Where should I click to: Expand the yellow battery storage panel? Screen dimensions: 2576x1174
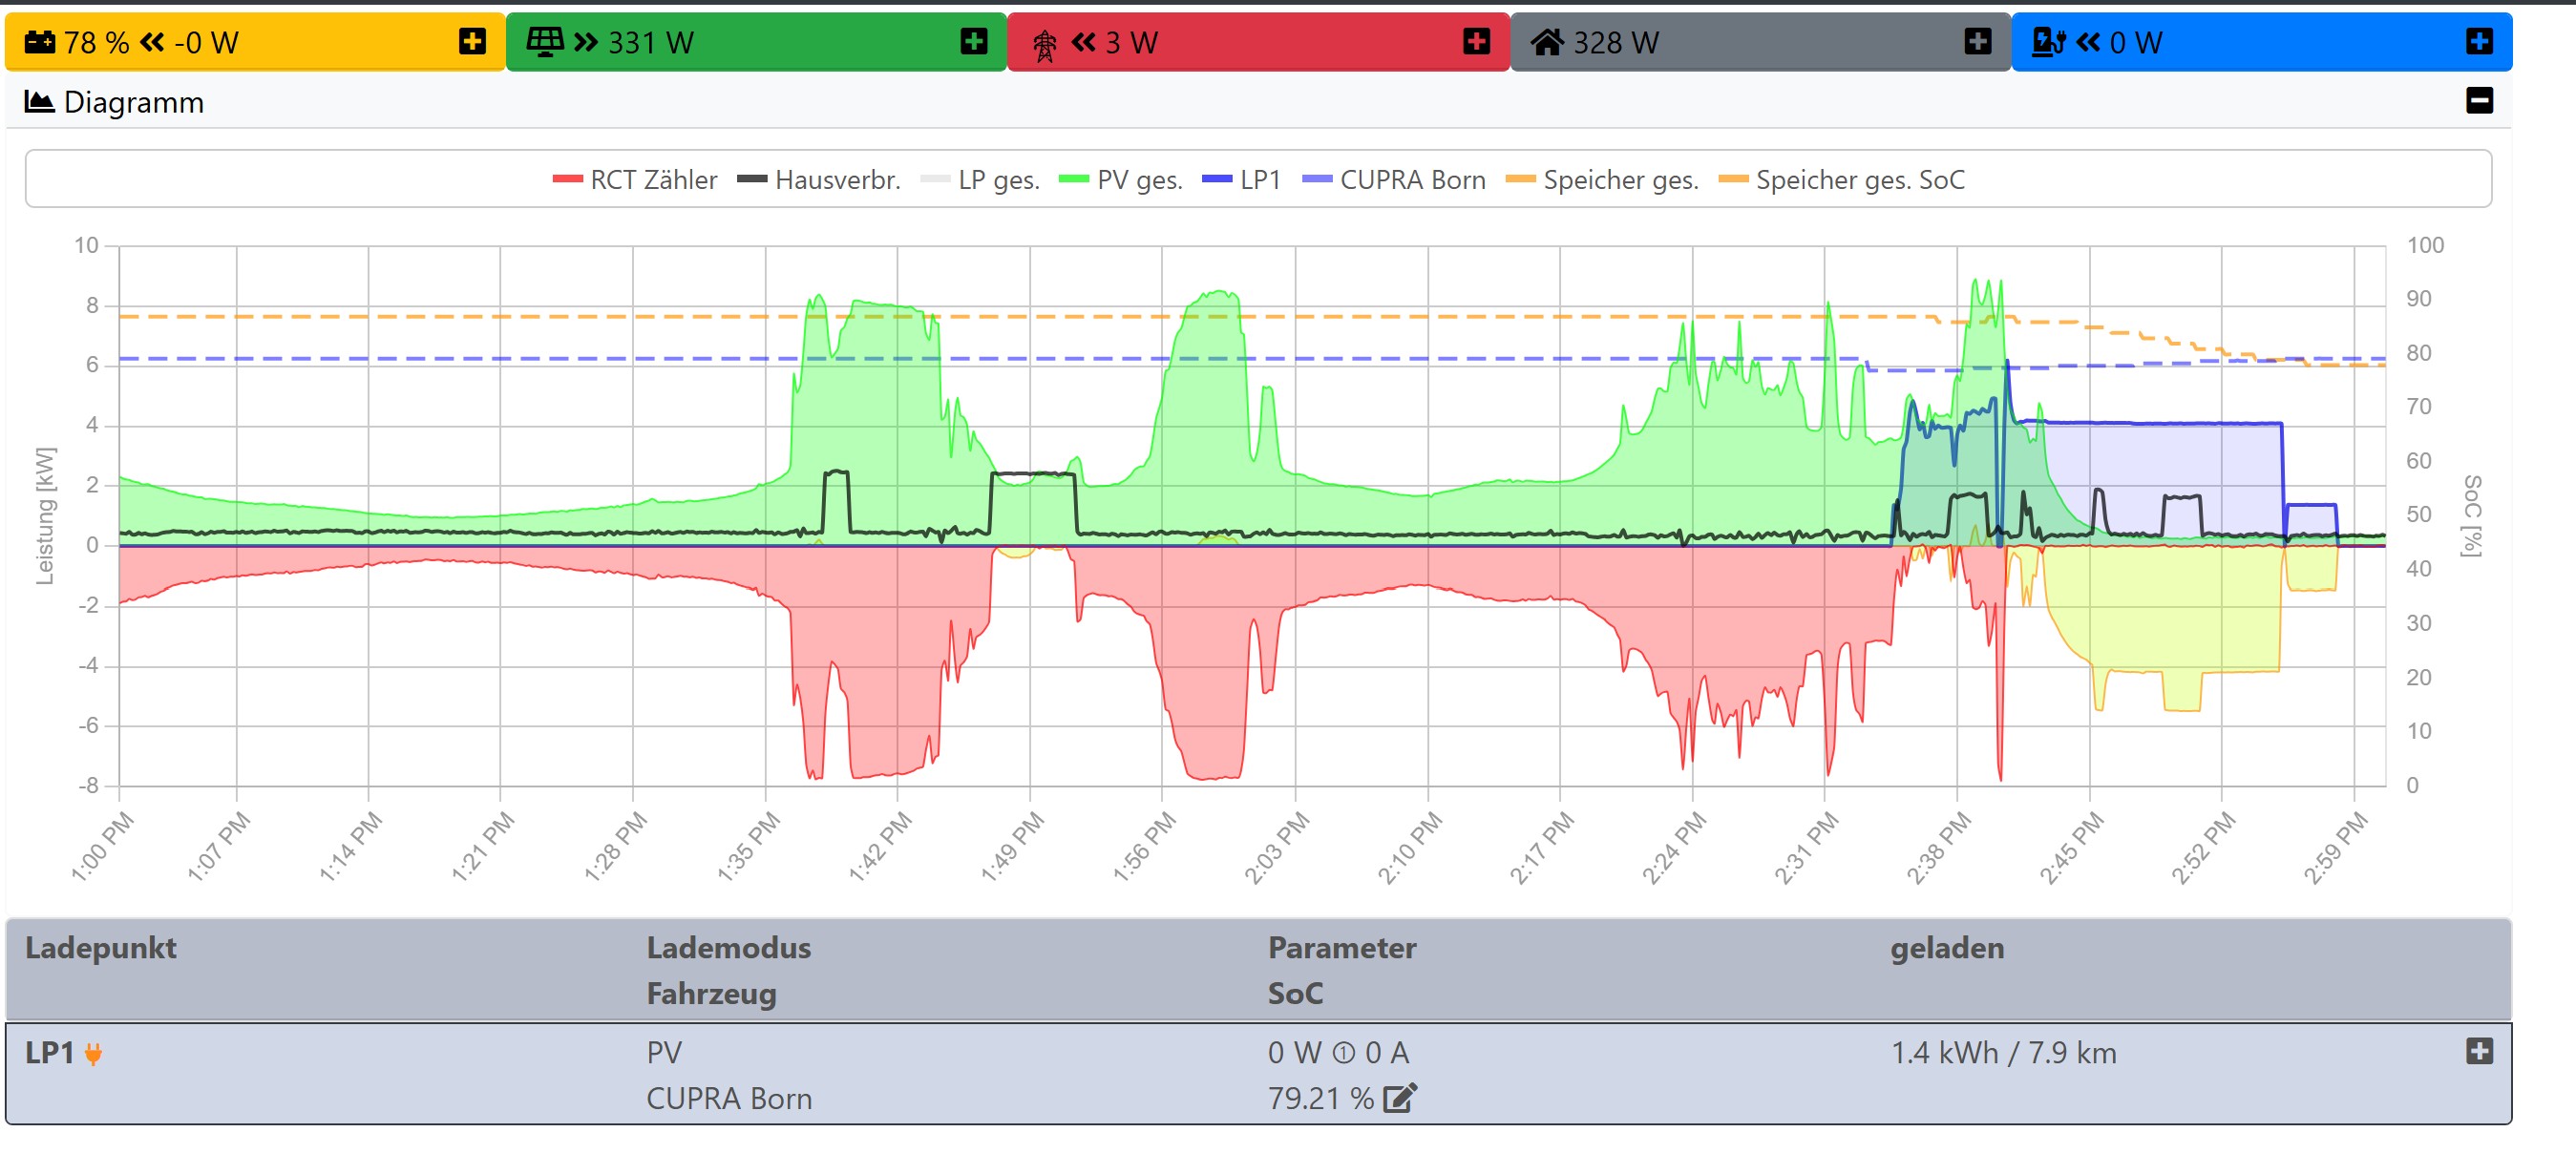[472, 42]
